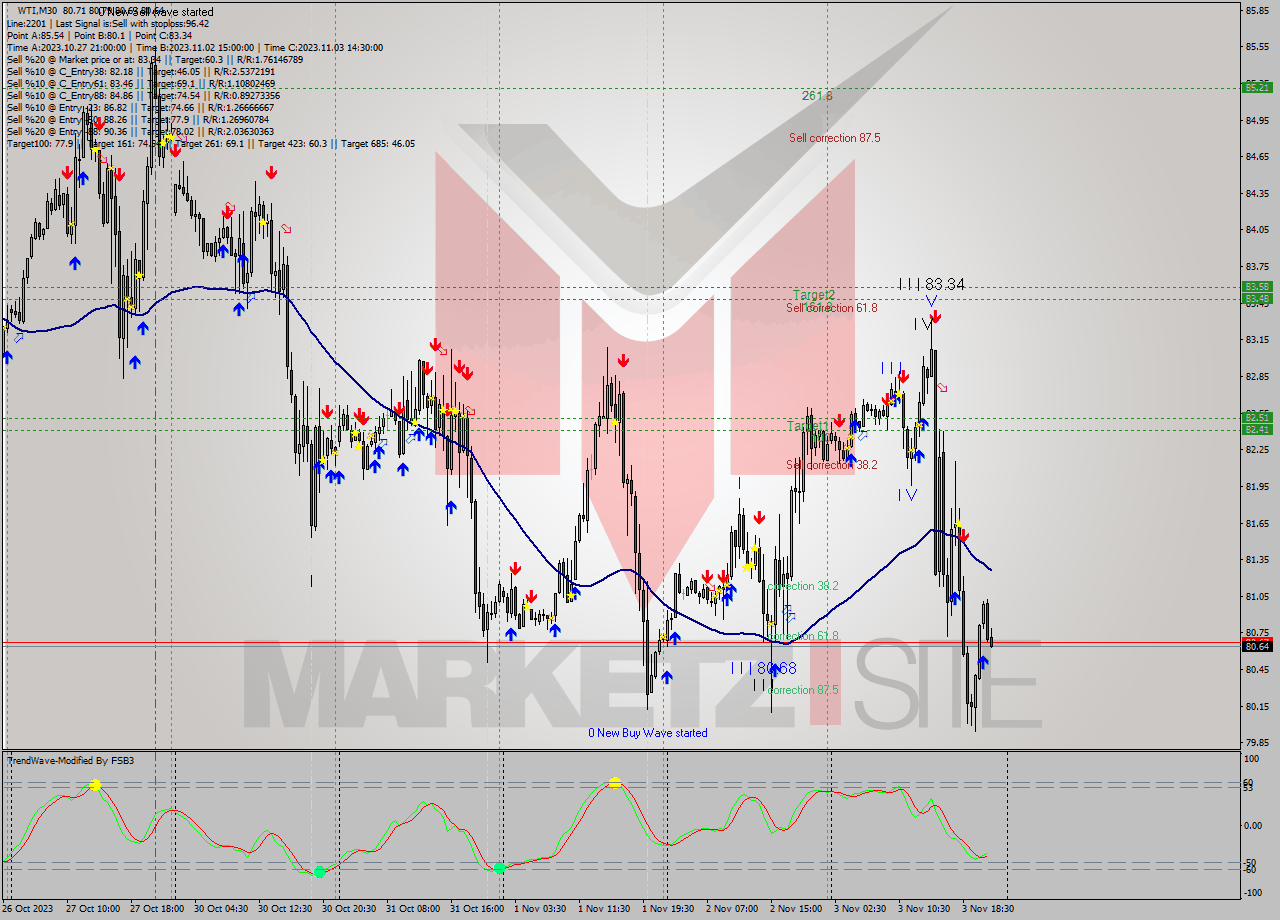The height and width of the screenshot is (920, 1280).
Task: Select the 'Target2' label on the chart
Action: pos(814,295)
